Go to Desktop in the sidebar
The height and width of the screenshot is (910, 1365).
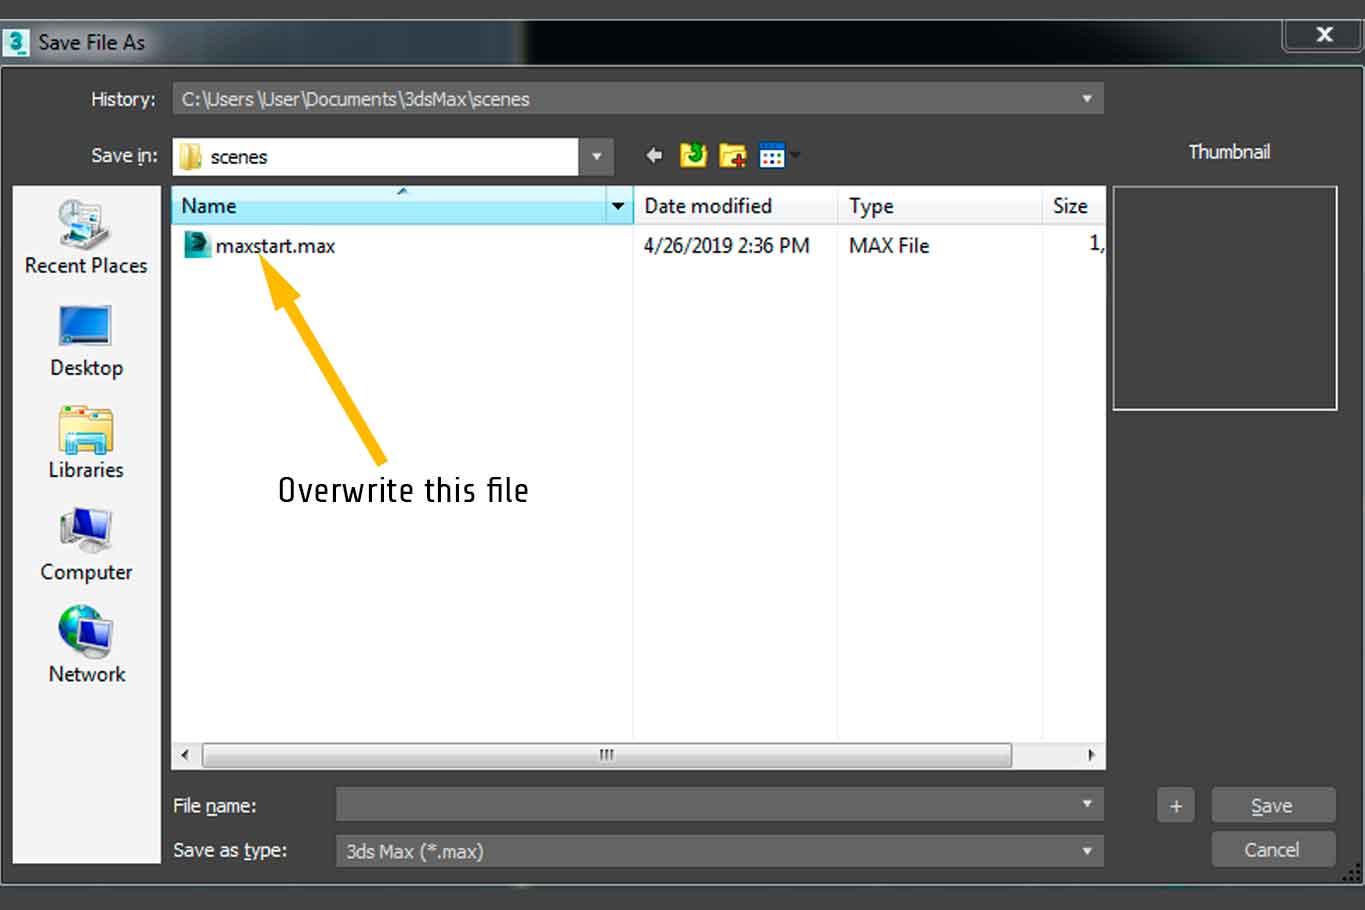pyautogui.click(x=86, y=342)
